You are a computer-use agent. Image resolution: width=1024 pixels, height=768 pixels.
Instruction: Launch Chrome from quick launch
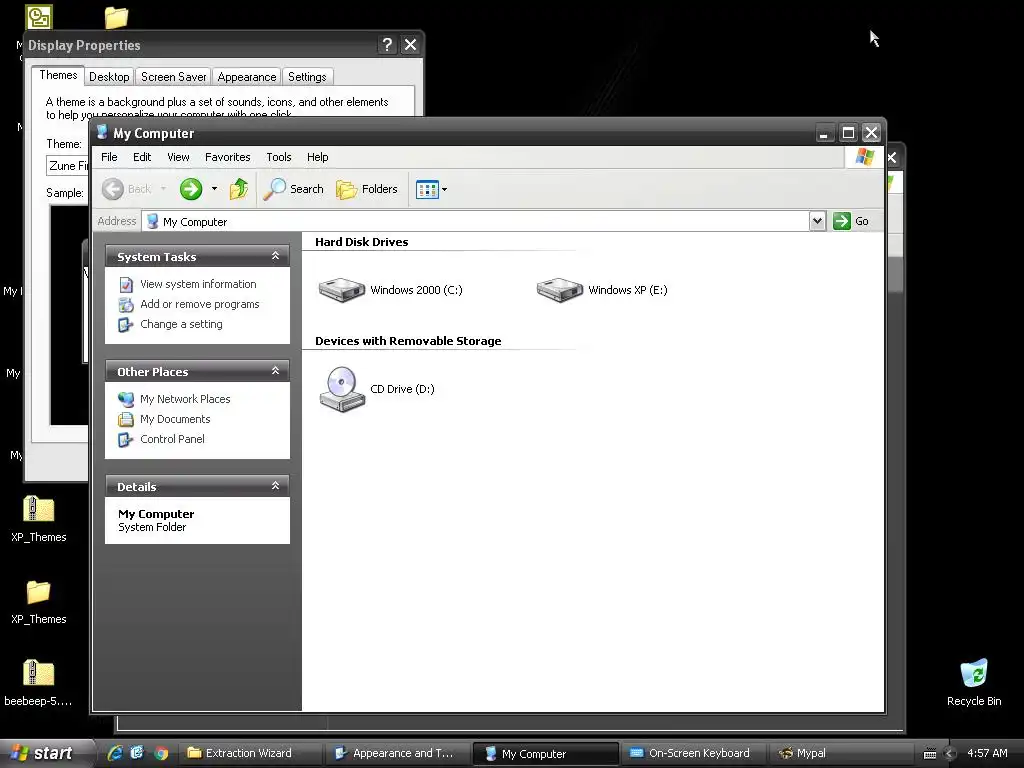(x=161, y=753)
